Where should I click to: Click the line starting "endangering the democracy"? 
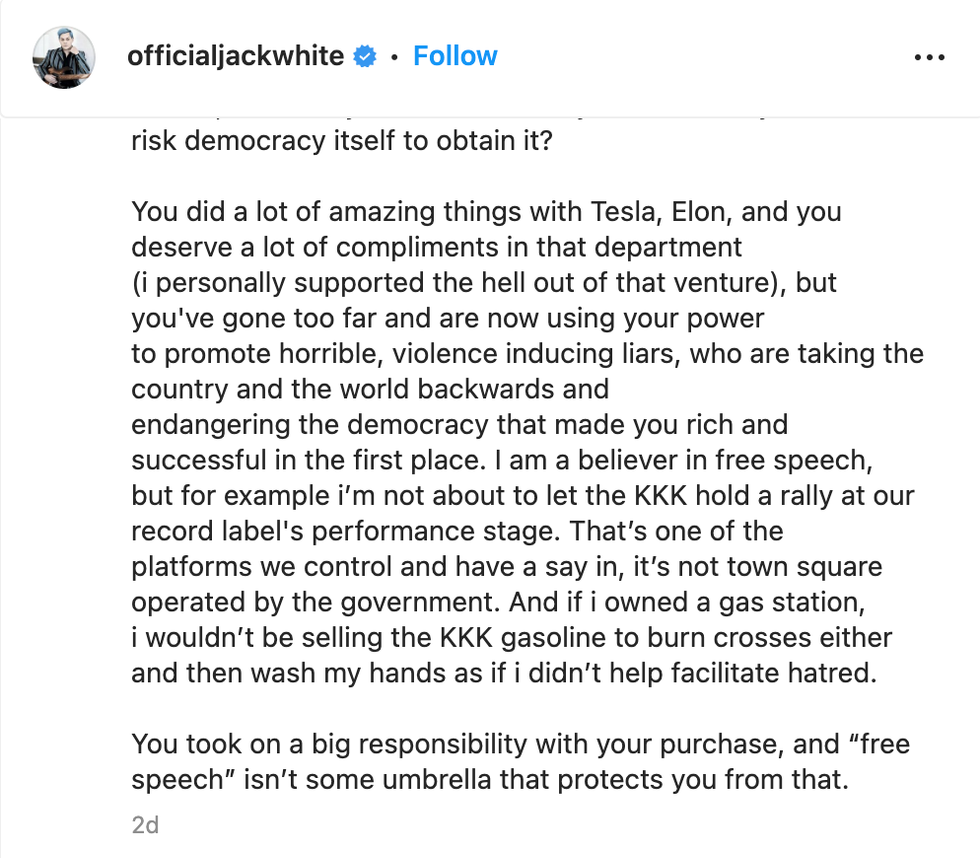[x=460, y=425]
